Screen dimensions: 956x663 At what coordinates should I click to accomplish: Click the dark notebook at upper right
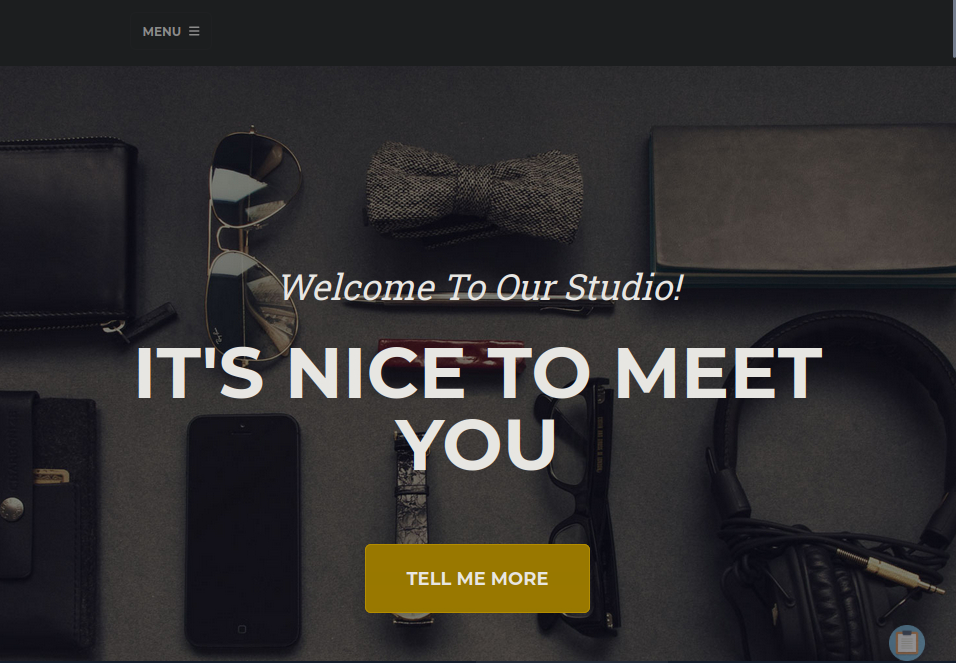(x=802, y=203)
